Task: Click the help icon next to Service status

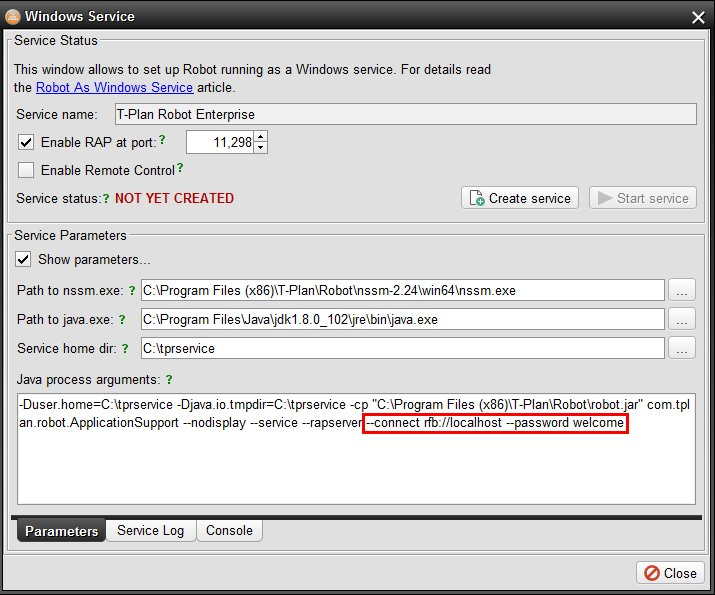Action: point(107,198)
